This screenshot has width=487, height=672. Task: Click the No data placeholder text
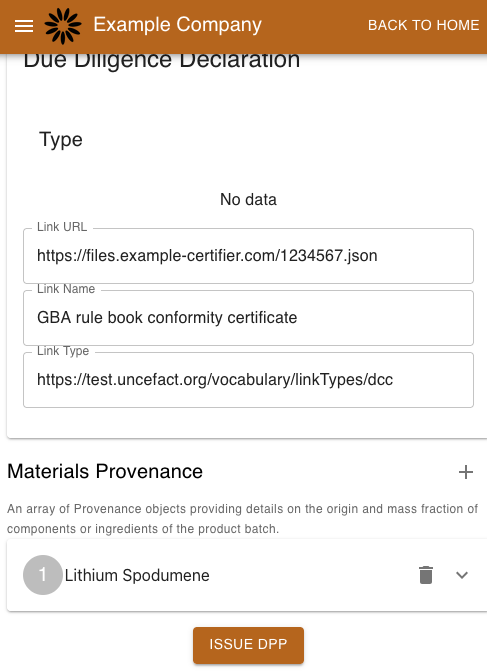tap(248, 199)
